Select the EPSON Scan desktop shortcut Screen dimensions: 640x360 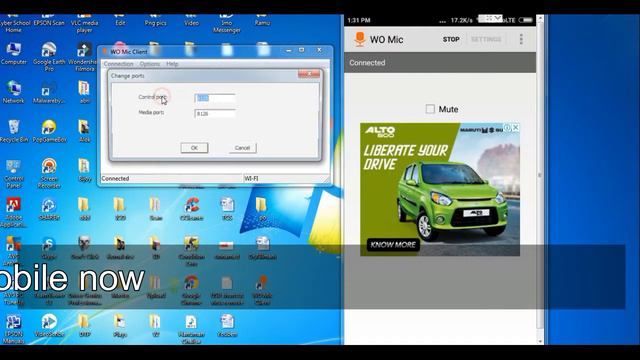pyautogui.click(x=49, y=21)
